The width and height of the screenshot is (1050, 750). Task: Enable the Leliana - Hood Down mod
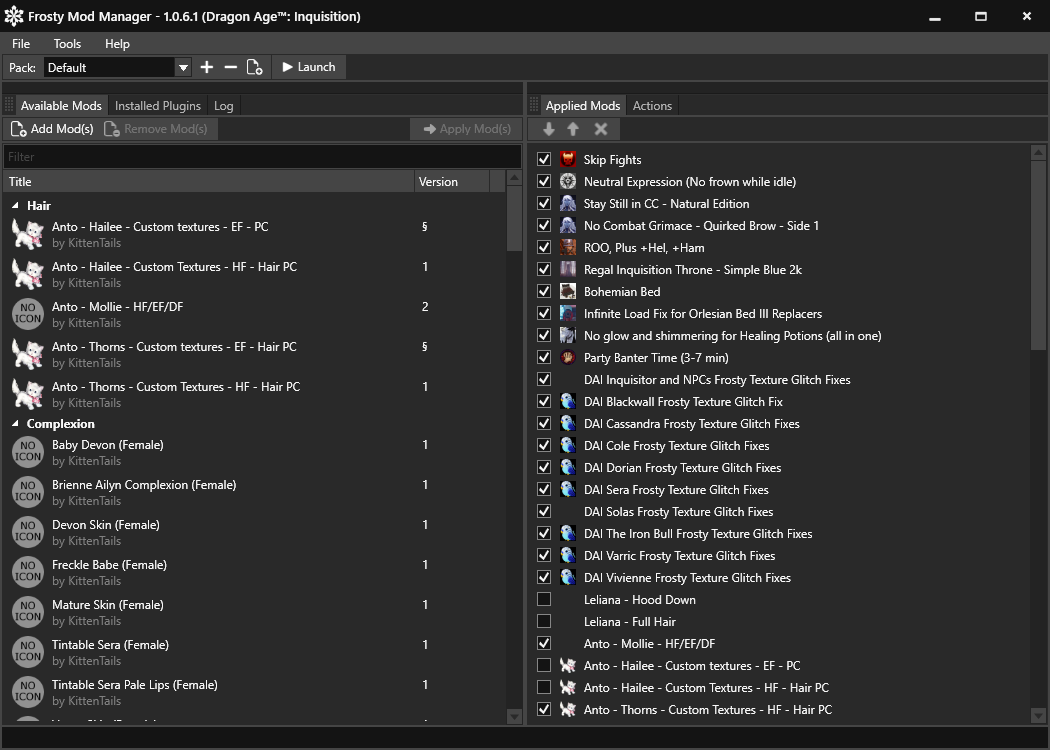(544, 600)
